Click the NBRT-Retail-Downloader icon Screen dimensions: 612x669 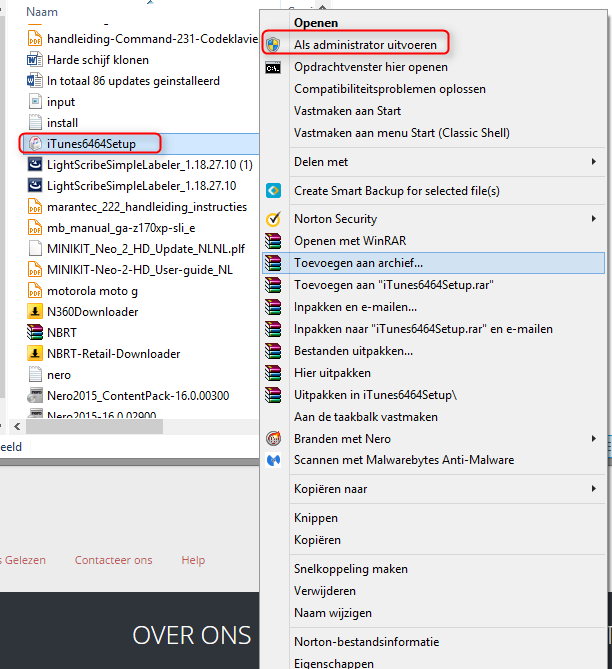tap(35, 353)
